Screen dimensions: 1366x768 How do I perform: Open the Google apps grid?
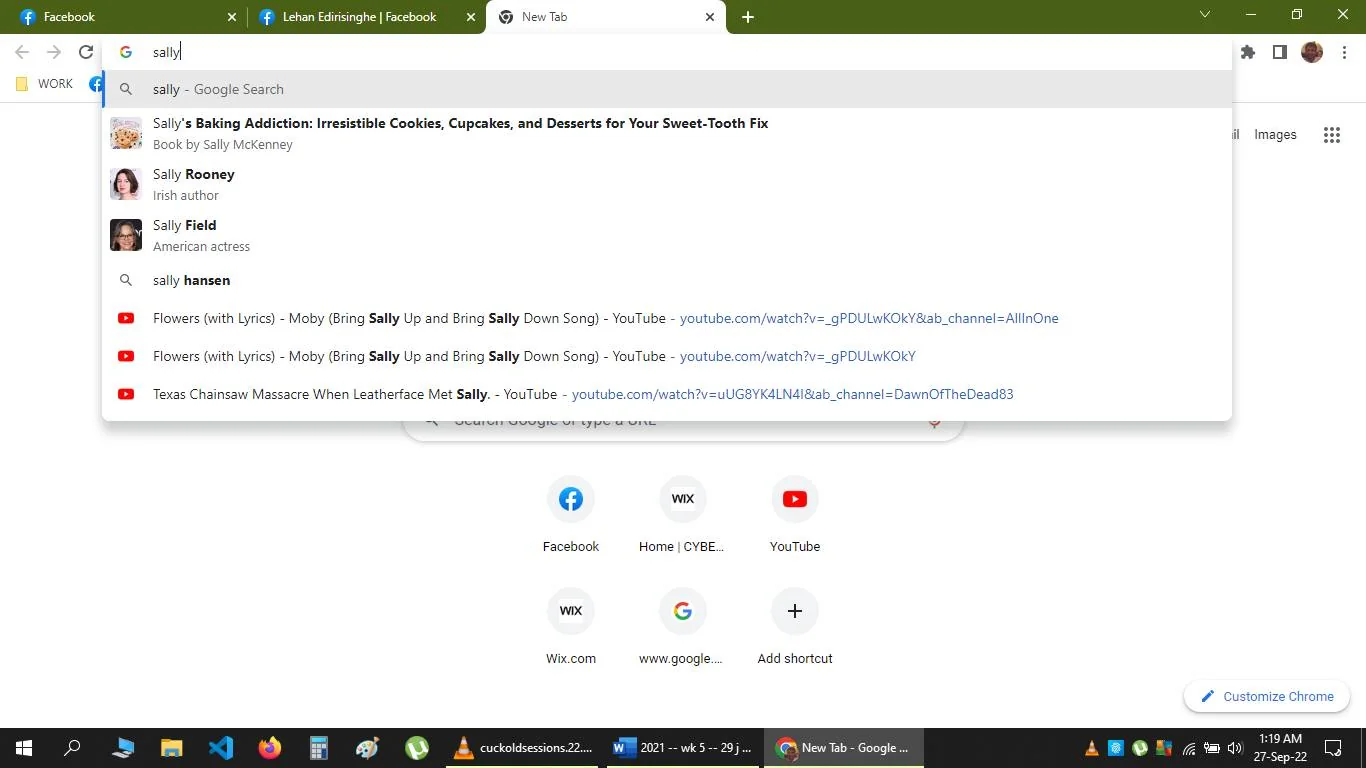(1332, 135)
